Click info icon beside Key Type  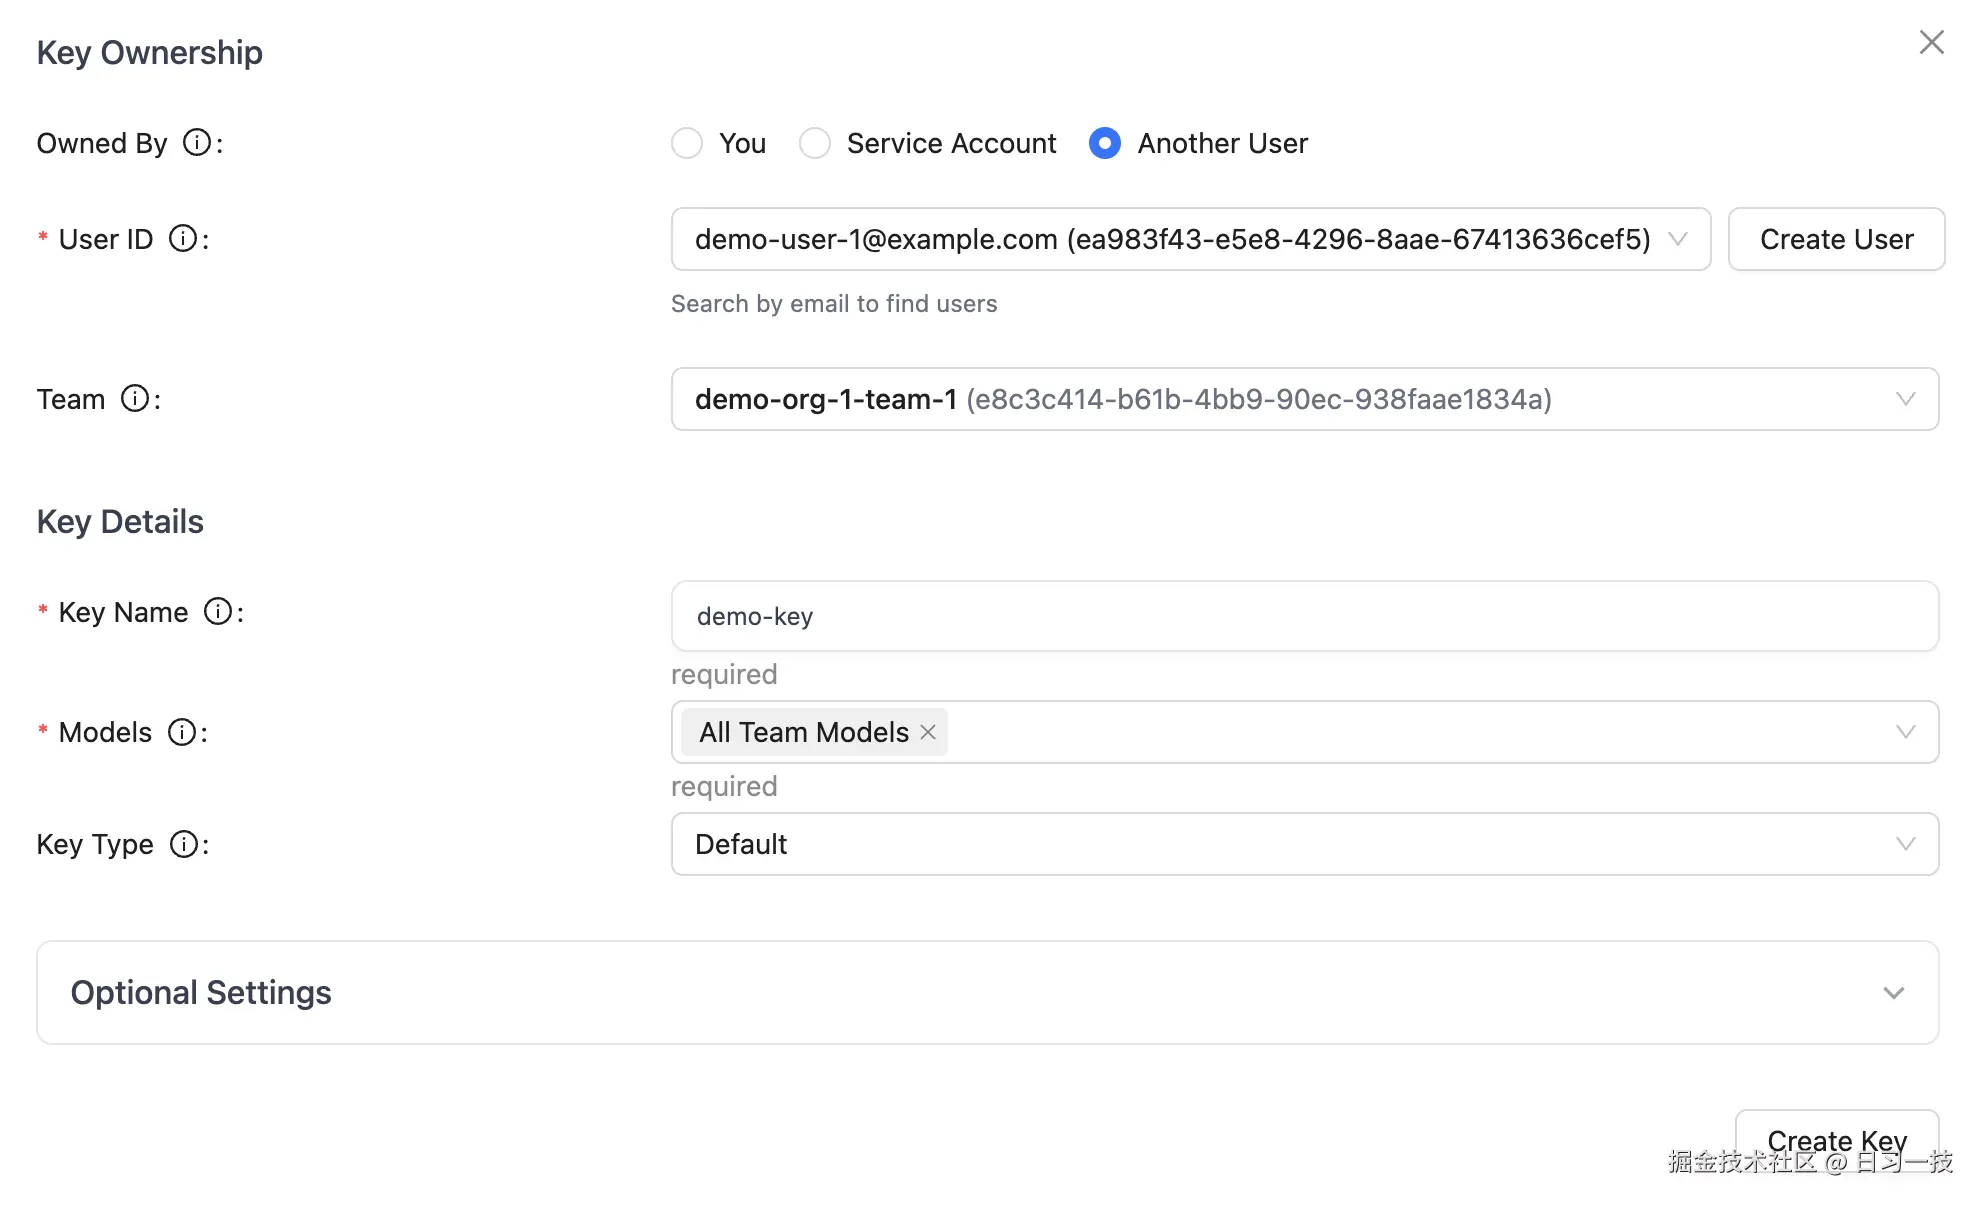[x=184, y=844]
